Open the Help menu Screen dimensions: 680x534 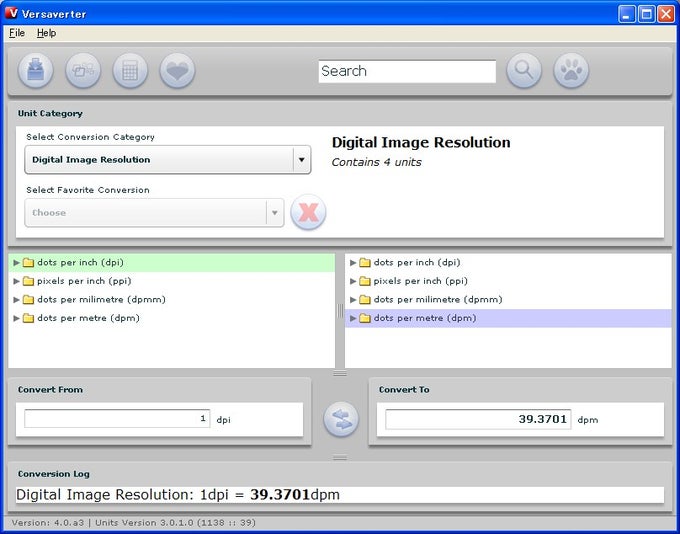click(x=46, y=33)
